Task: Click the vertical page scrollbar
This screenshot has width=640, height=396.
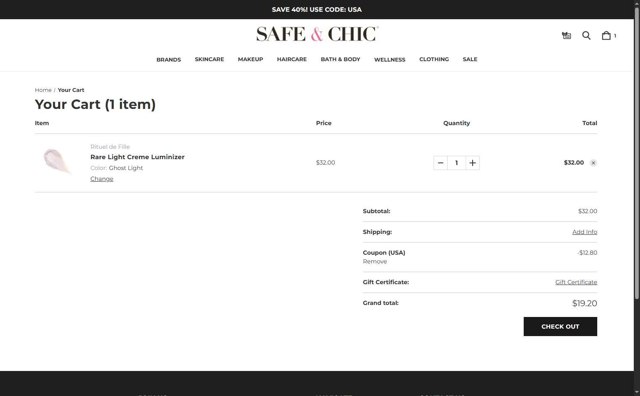Action: tap(637, 155)
